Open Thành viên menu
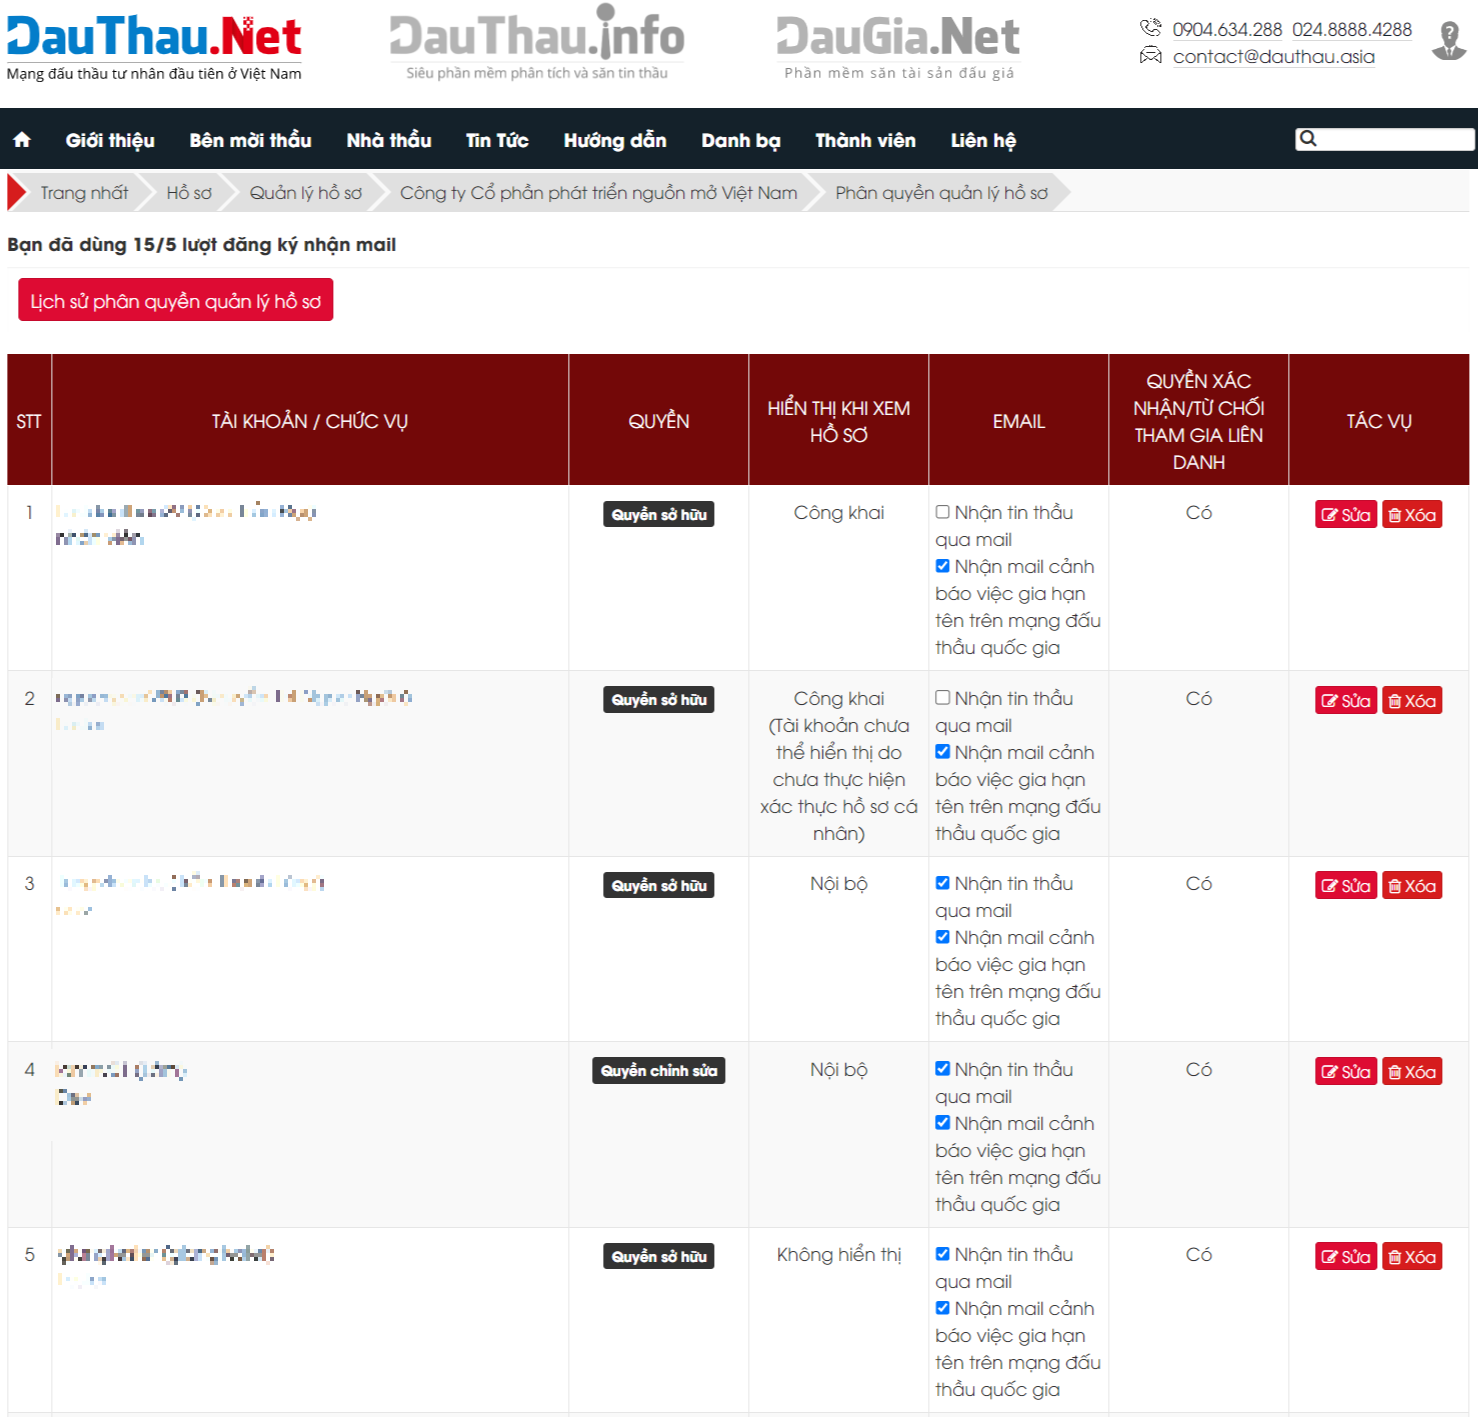 (x=865, y=140)
